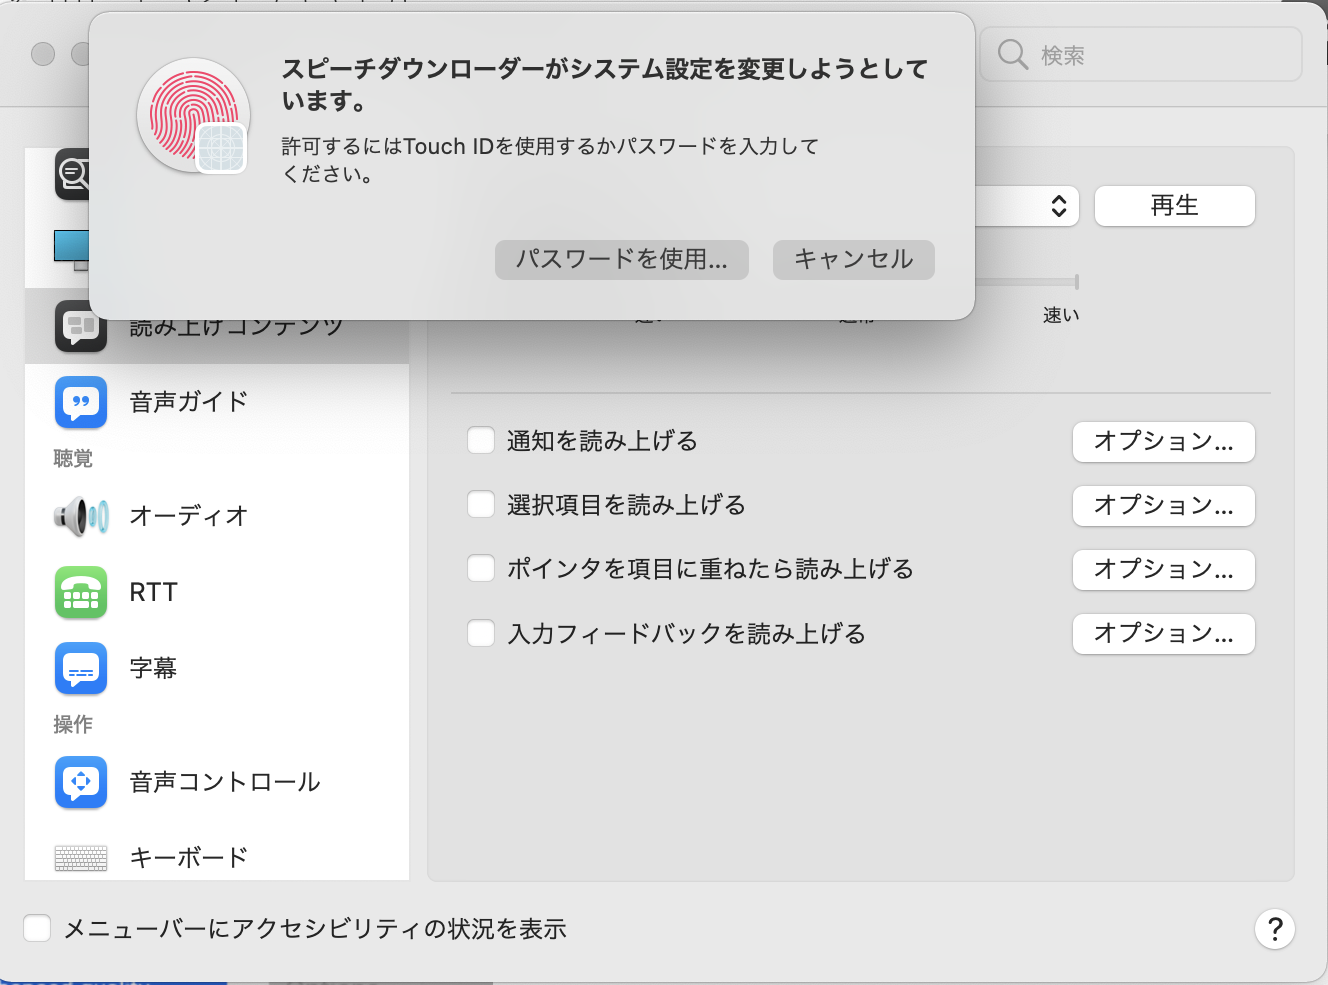Toggle 選択項目を読み上げる checkbox
This screenshot has height=985, width=1328.
click(481, 505)
